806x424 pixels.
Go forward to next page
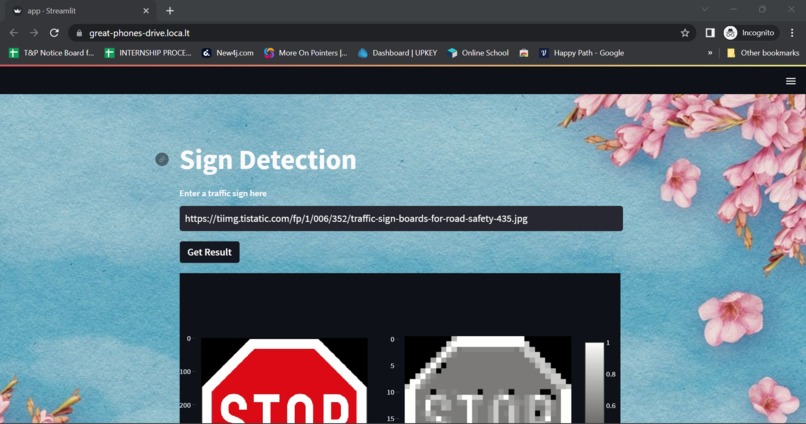[x=34, y=33]
